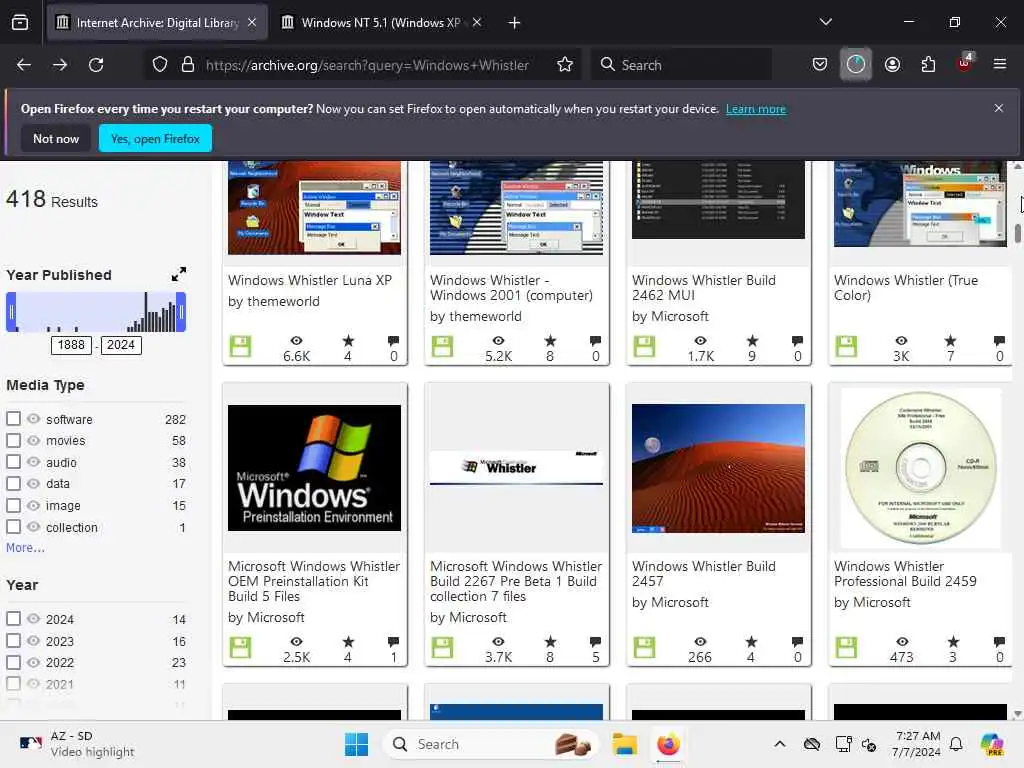Reload the current page
Screen dimensions: 1024x768
(x=96, y=65)
